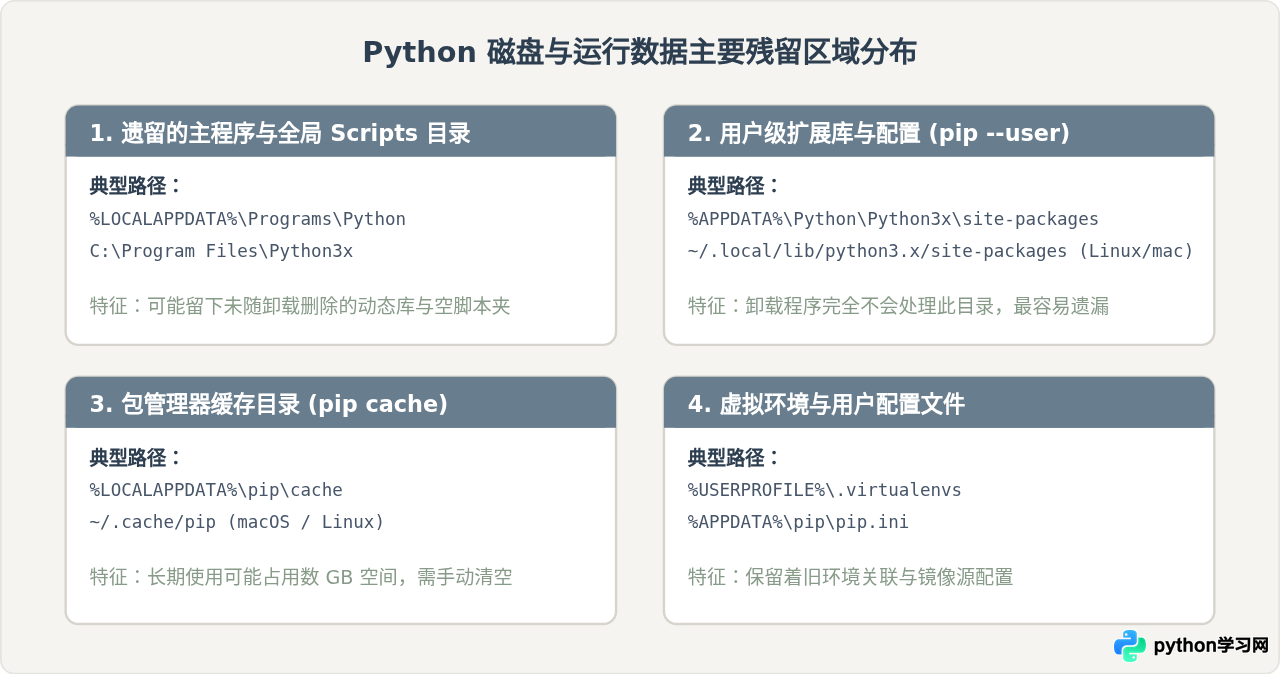Select header '2. 用户级扩展库与配置 (pip --user)'

939,132
